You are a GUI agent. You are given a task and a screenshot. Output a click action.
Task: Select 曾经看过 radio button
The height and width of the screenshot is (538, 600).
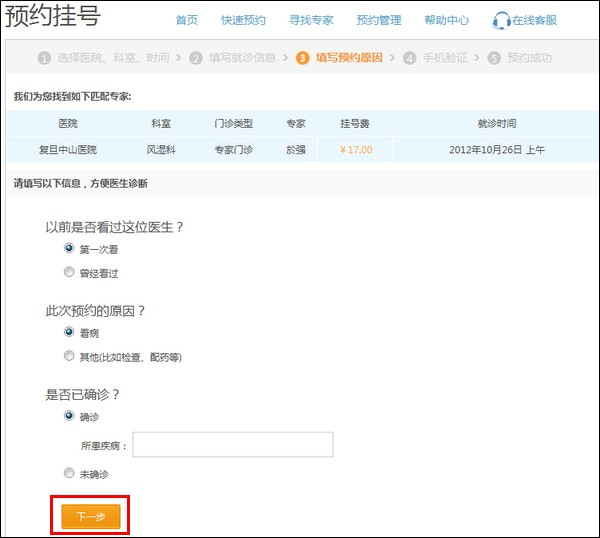coord(69,272)
